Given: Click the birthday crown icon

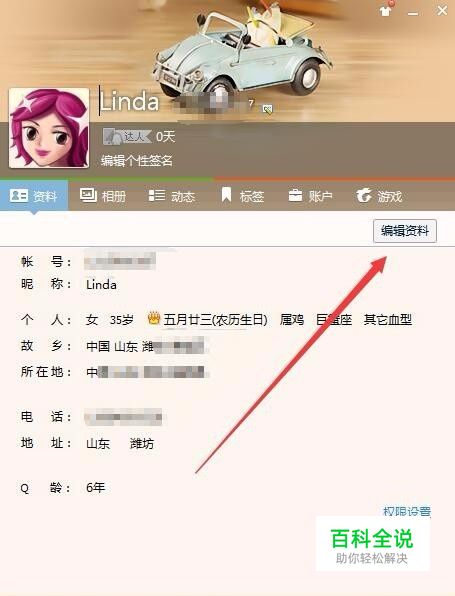Looking at the screenshot, I should (x=154, y=319).
